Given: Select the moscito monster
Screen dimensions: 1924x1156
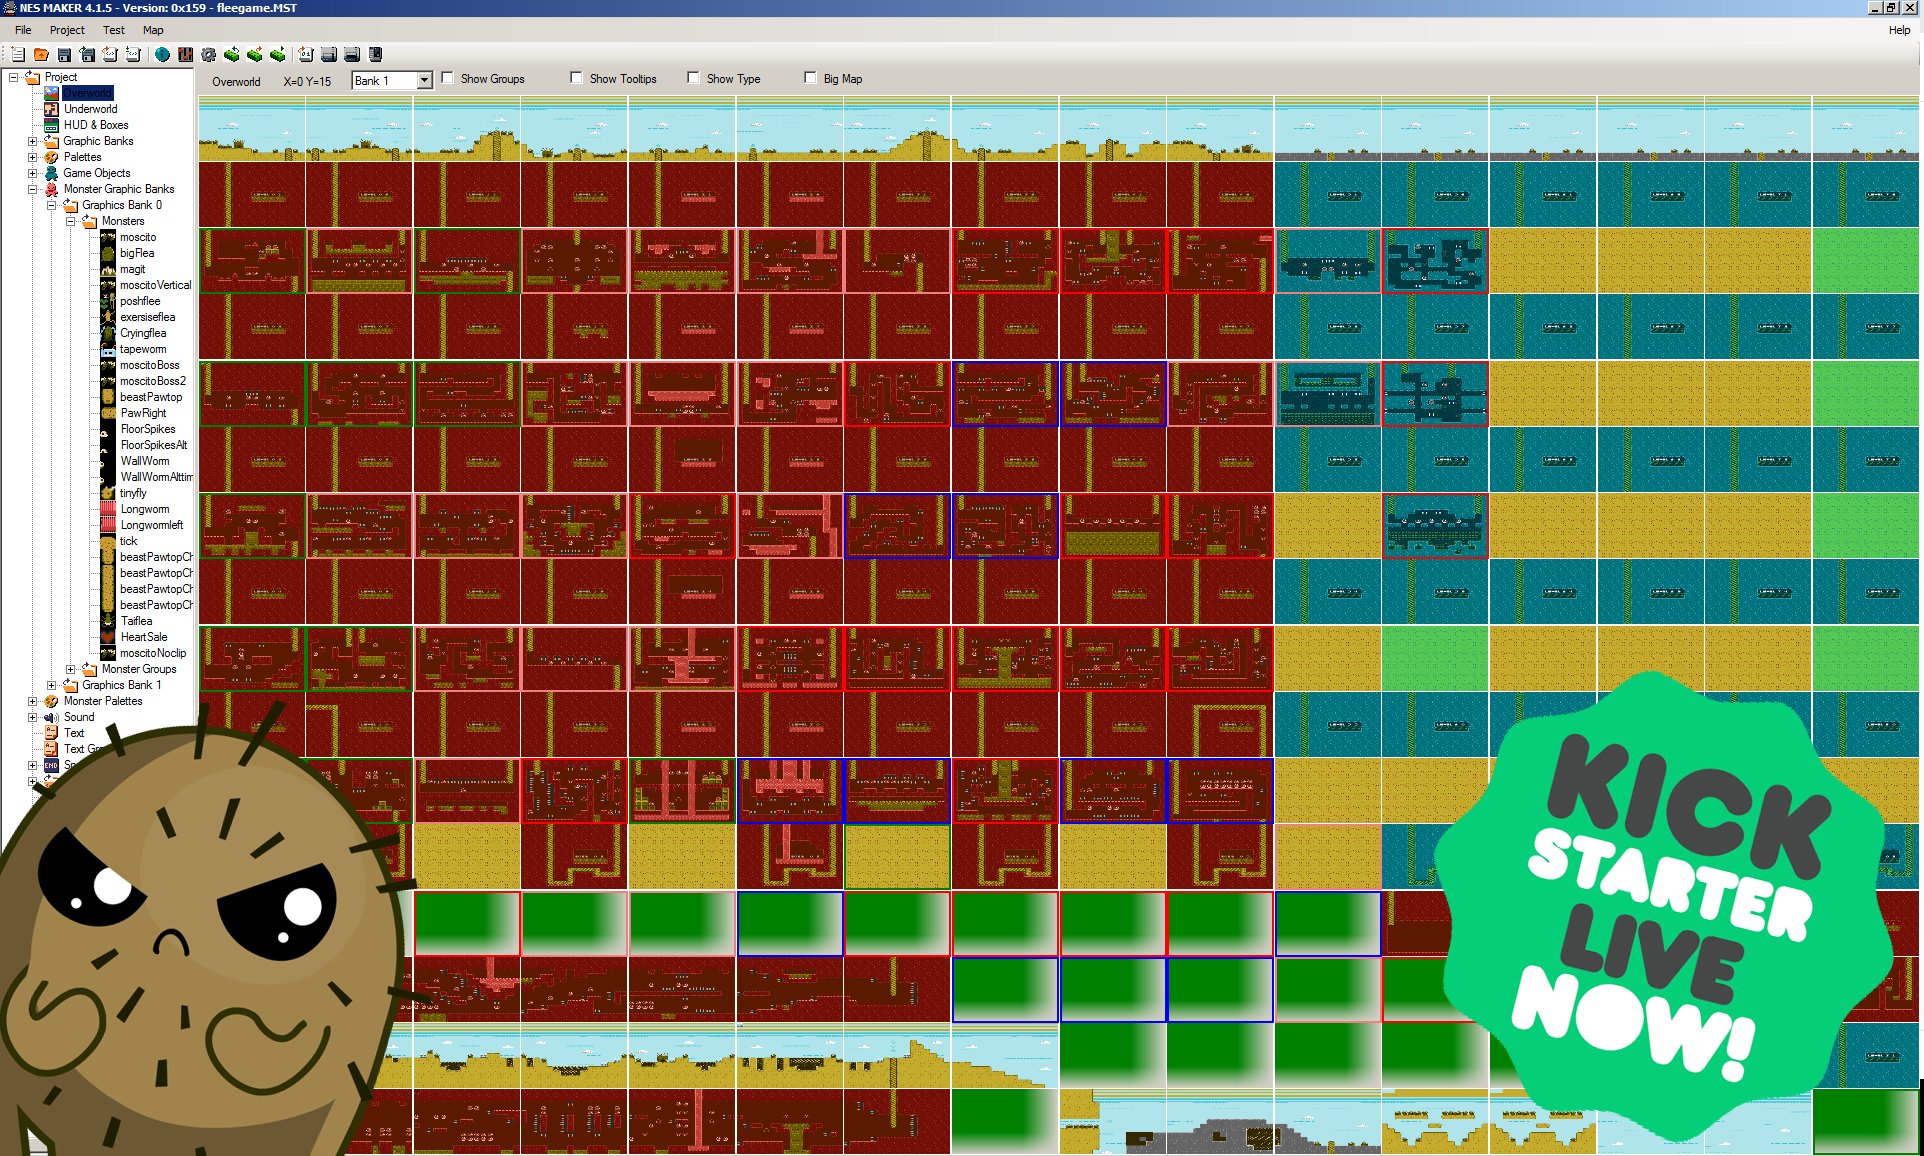Looking at the screenshot, I should pyautogui.click(x=138, y=237).
